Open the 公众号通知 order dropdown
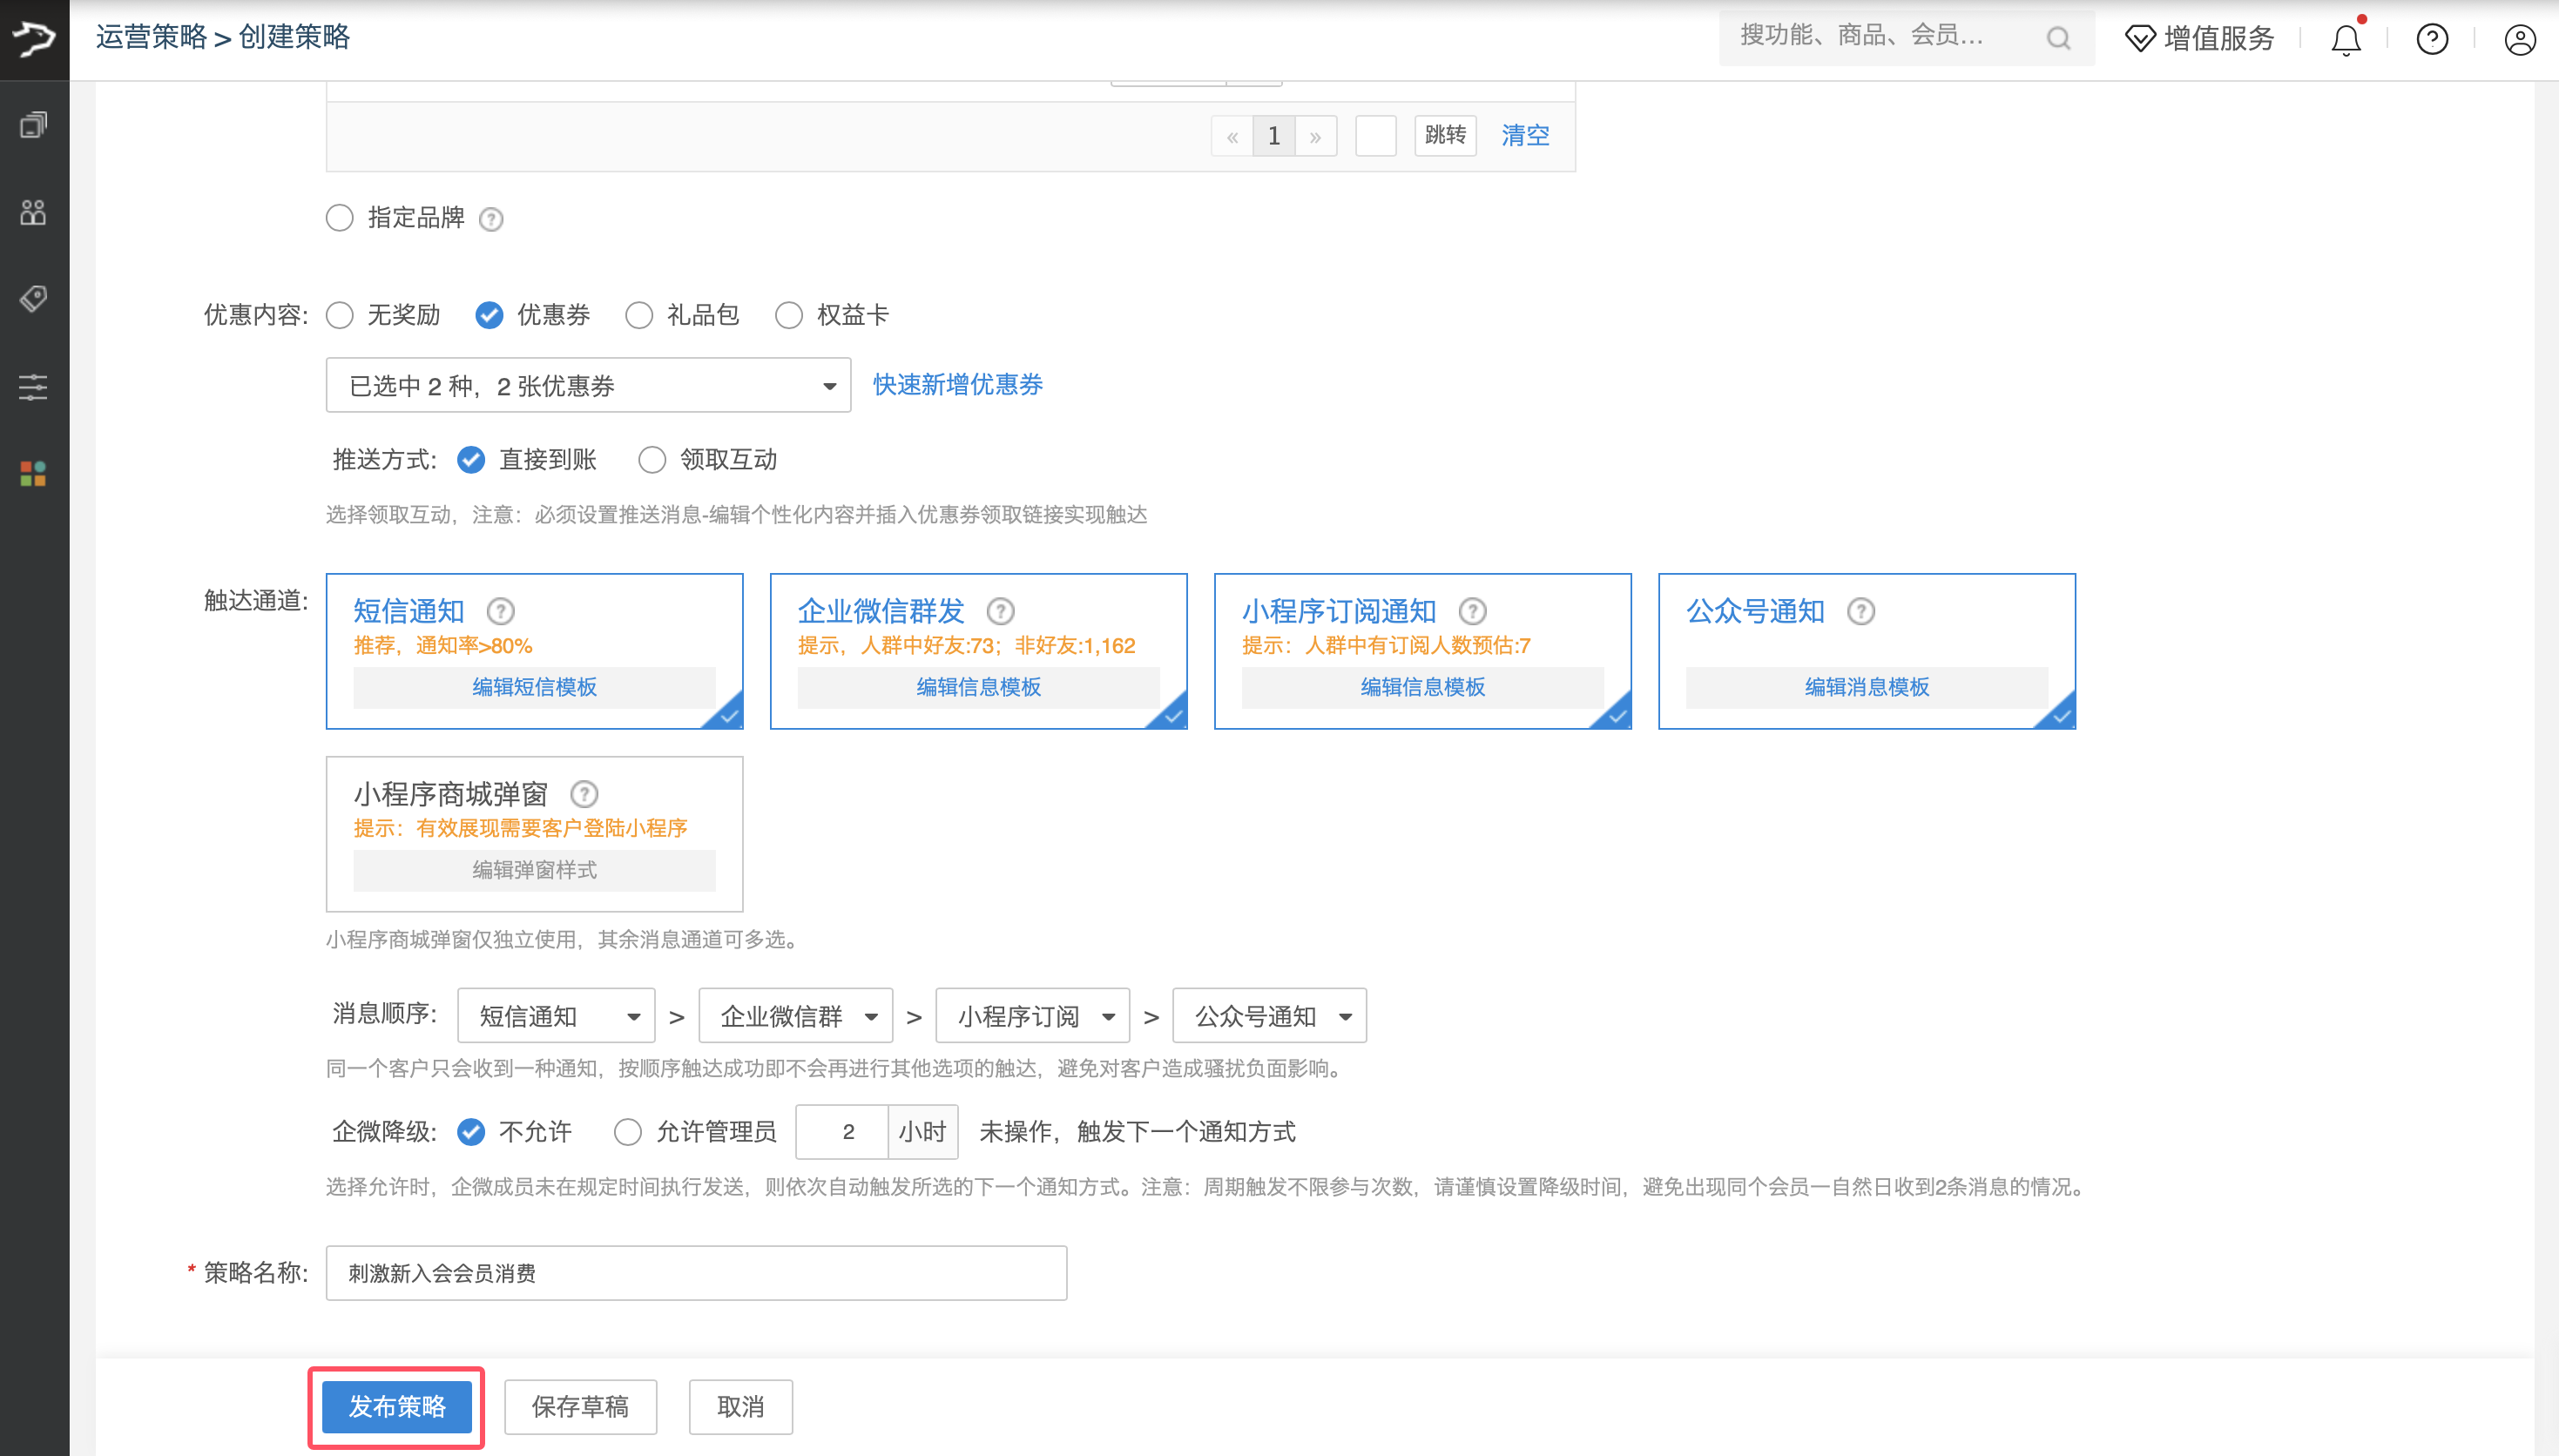 click(1269, 1016)
